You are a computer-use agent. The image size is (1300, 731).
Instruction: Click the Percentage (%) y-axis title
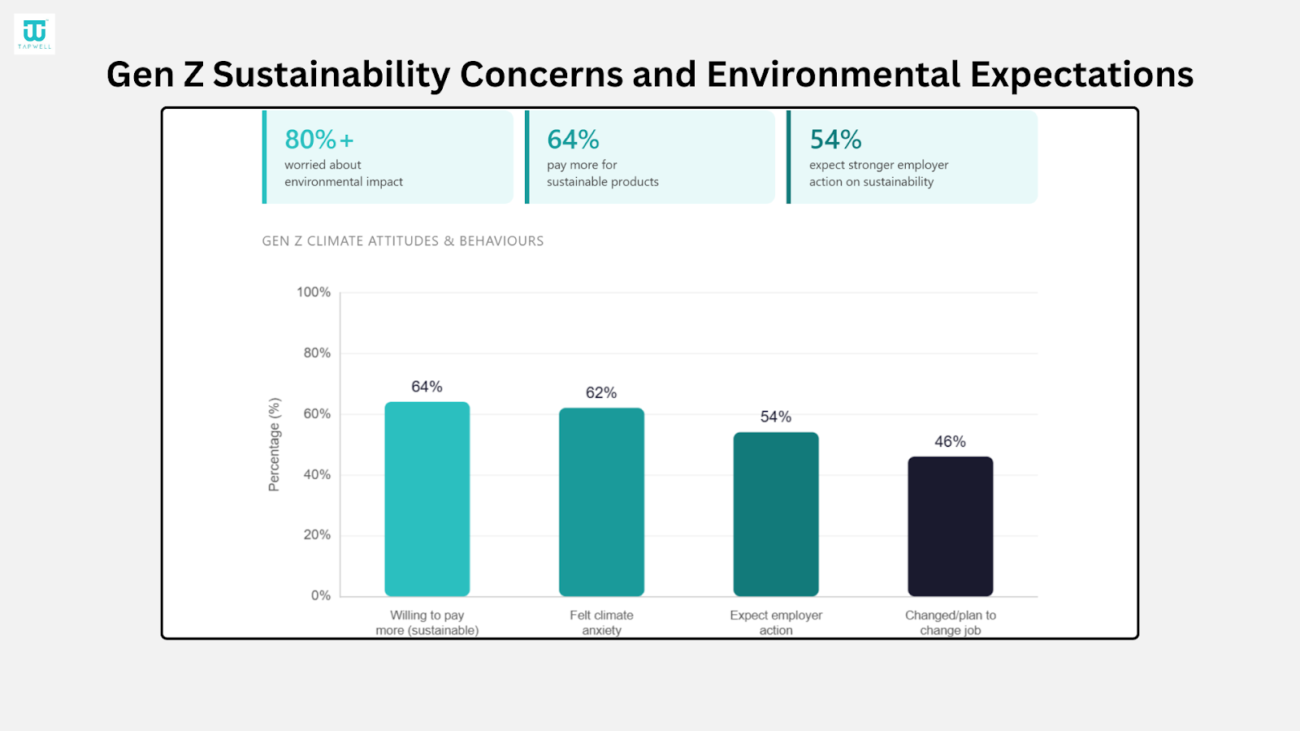(x=274, y=445)
